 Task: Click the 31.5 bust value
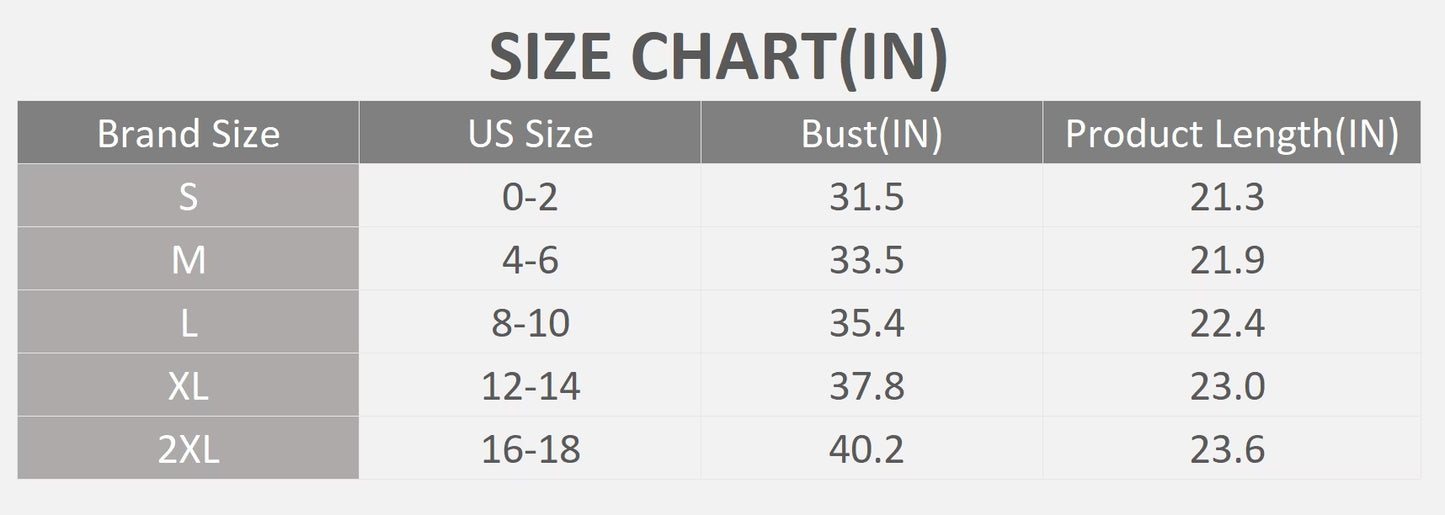pyautogui.click(x=866, y=197)
